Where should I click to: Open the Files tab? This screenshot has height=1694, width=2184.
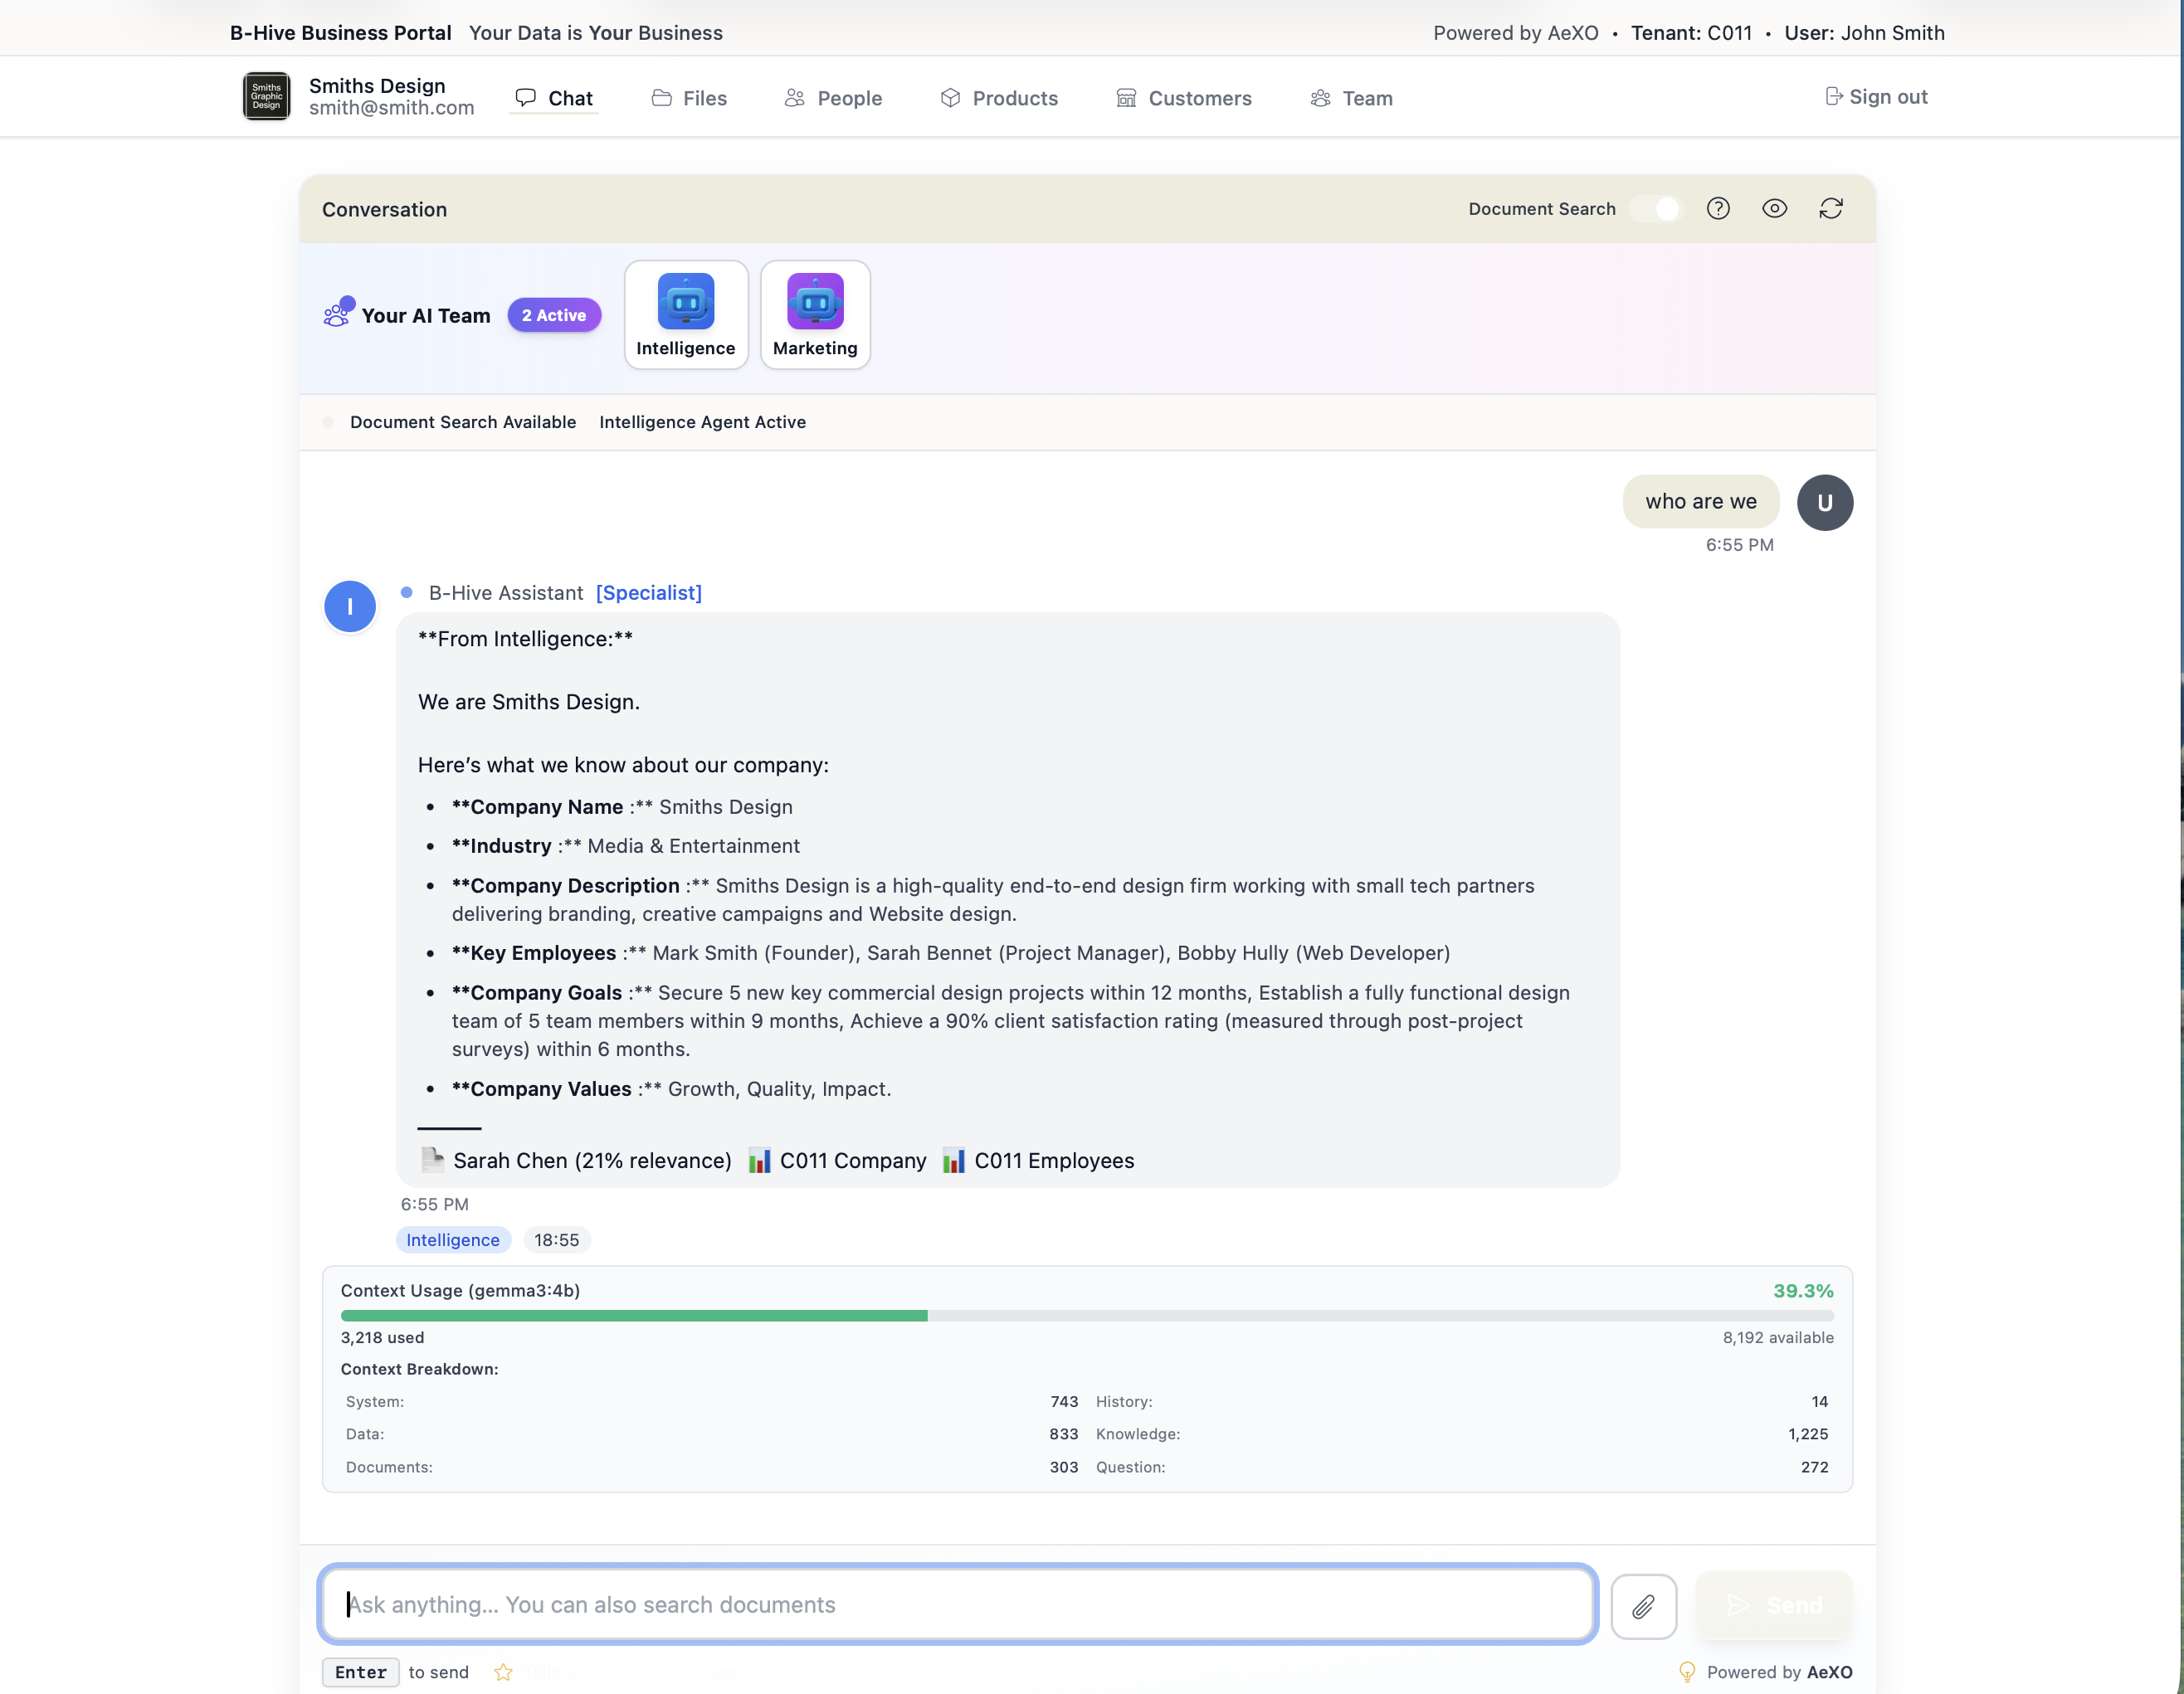tap(689, 98)
